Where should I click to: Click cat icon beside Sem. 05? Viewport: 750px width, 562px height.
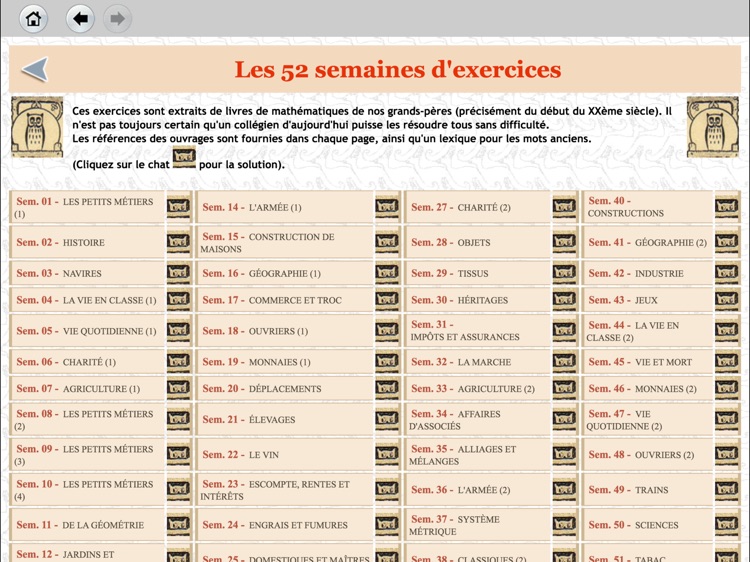pyautogui.click(x=179, y=331)
